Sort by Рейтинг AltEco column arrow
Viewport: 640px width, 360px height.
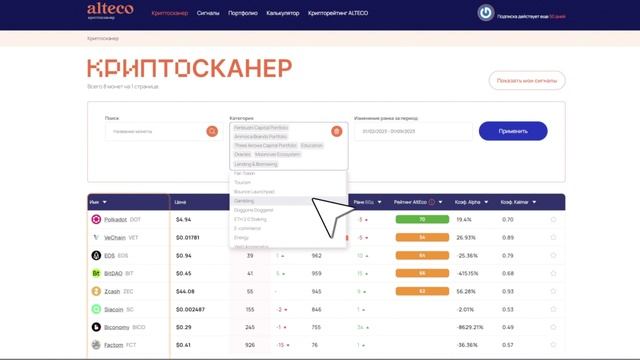pos(440,202)
